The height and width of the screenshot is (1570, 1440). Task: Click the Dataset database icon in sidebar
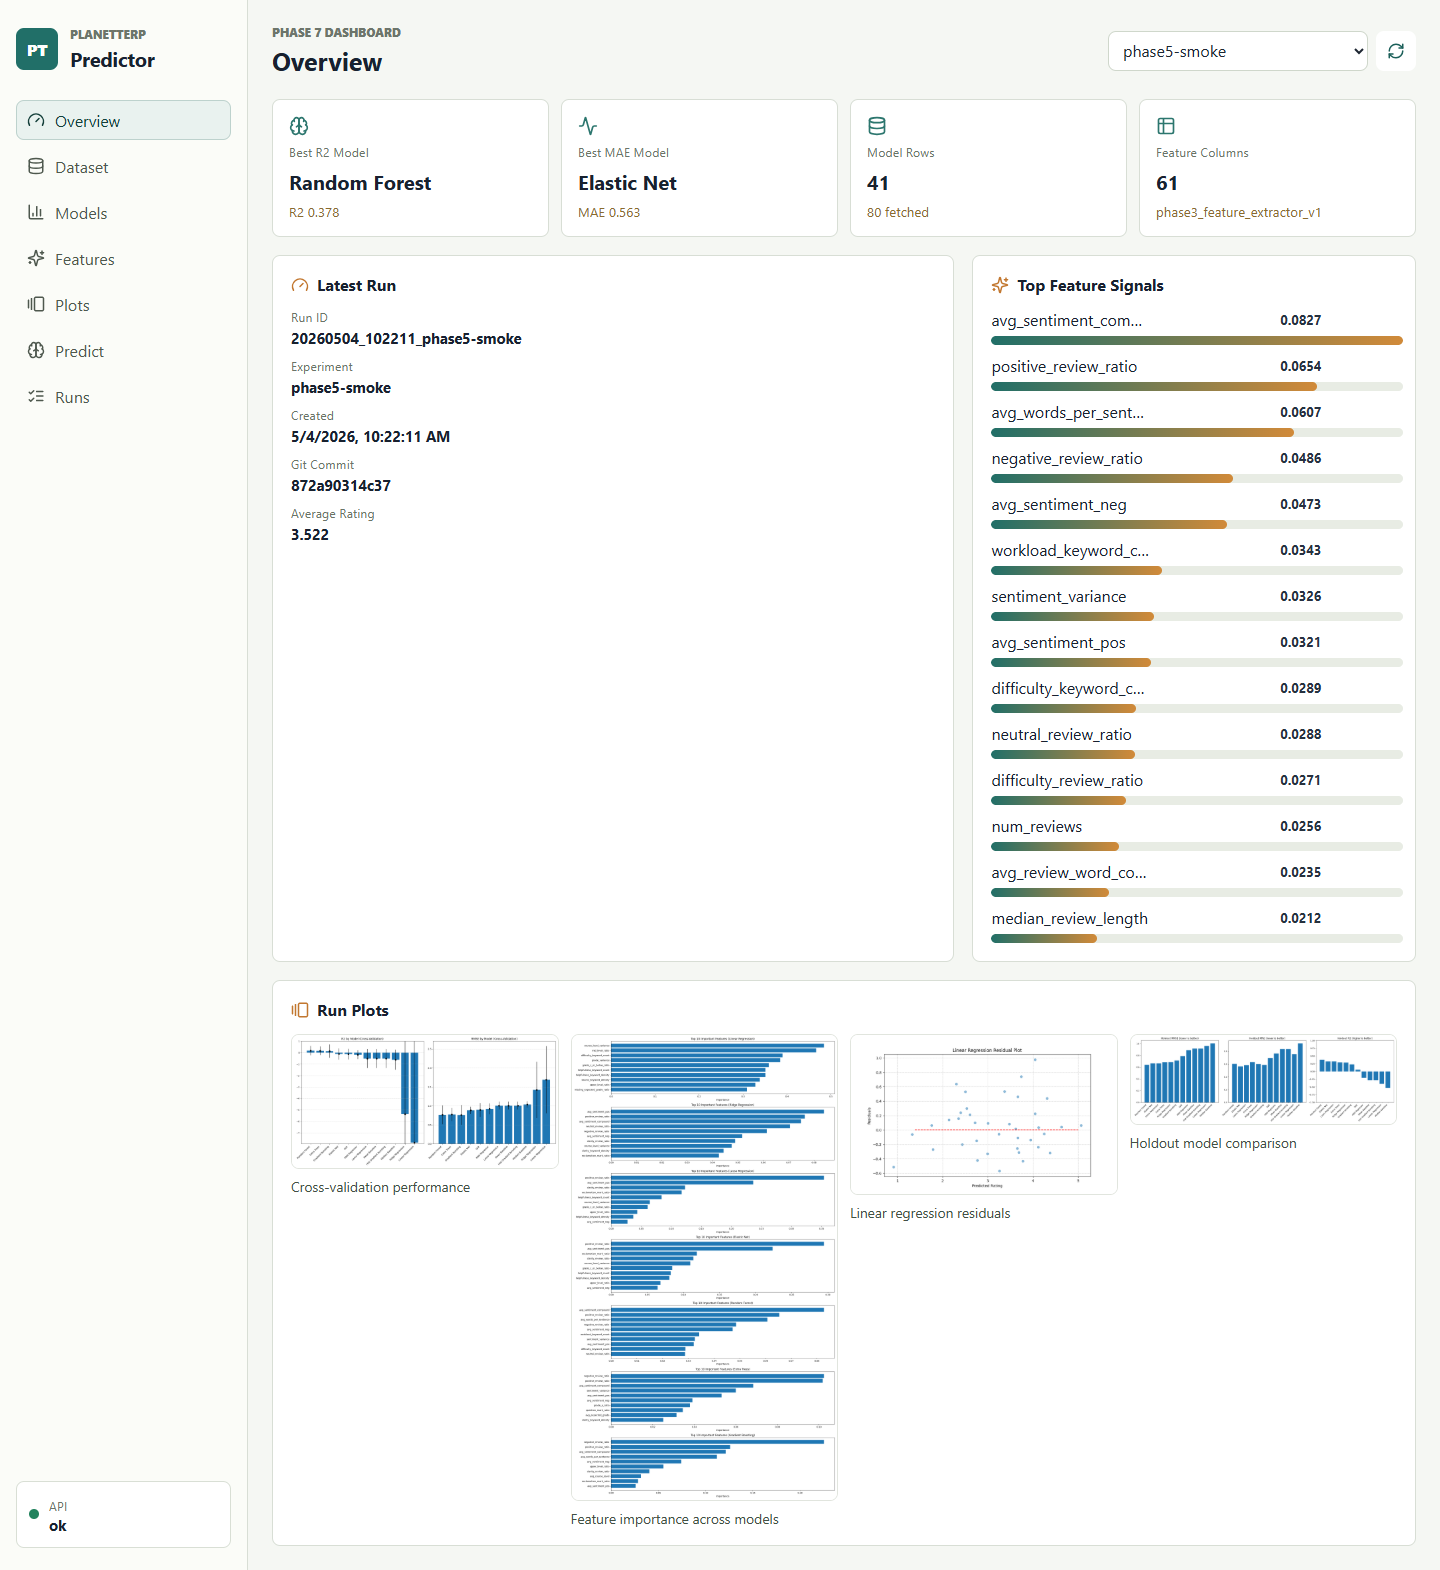point(36,166)
